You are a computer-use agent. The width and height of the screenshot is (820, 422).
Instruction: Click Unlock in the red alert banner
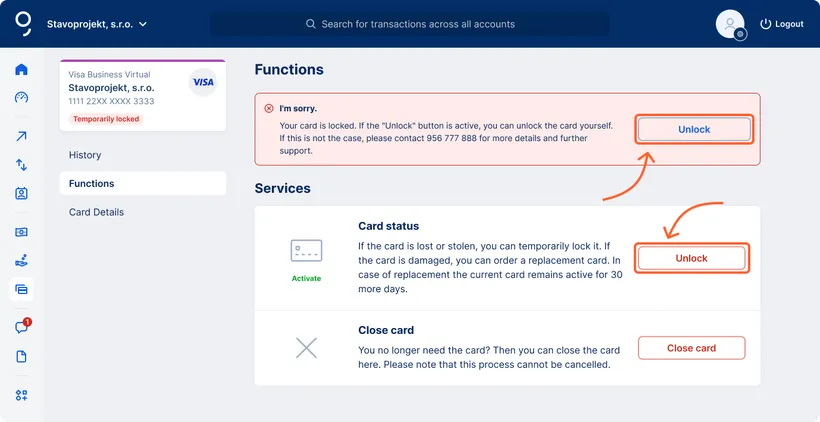click(x=694, y=129)
